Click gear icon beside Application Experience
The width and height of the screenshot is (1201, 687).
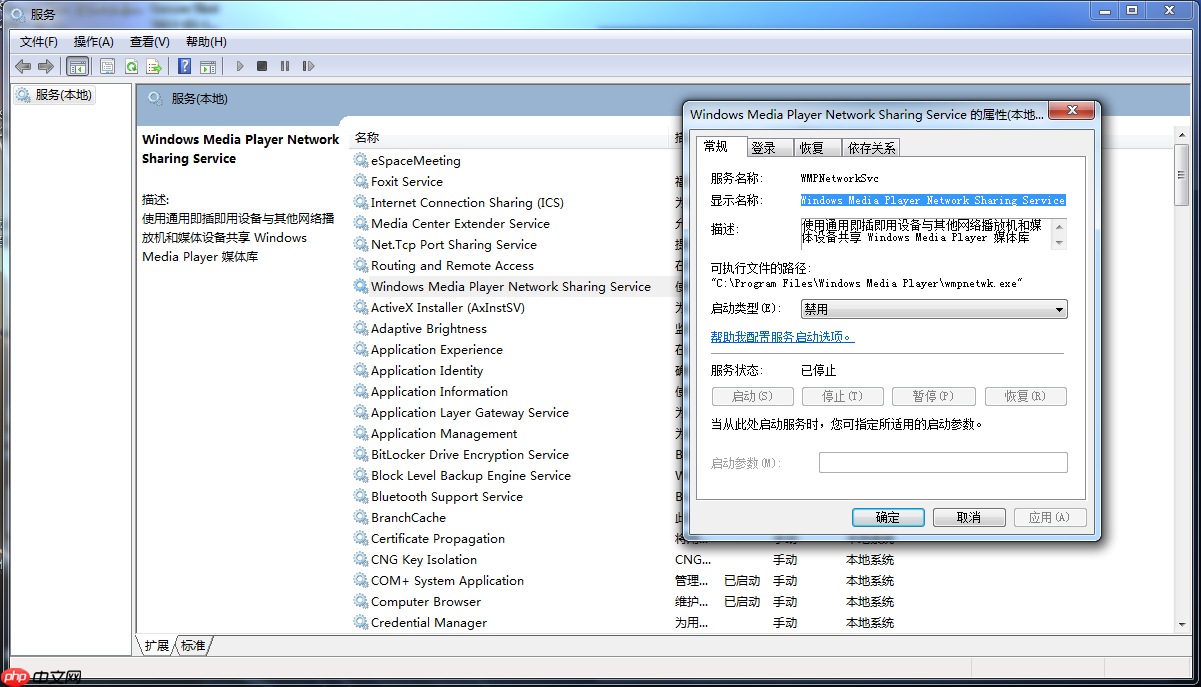pyautogui.click(x=361, y=349)
